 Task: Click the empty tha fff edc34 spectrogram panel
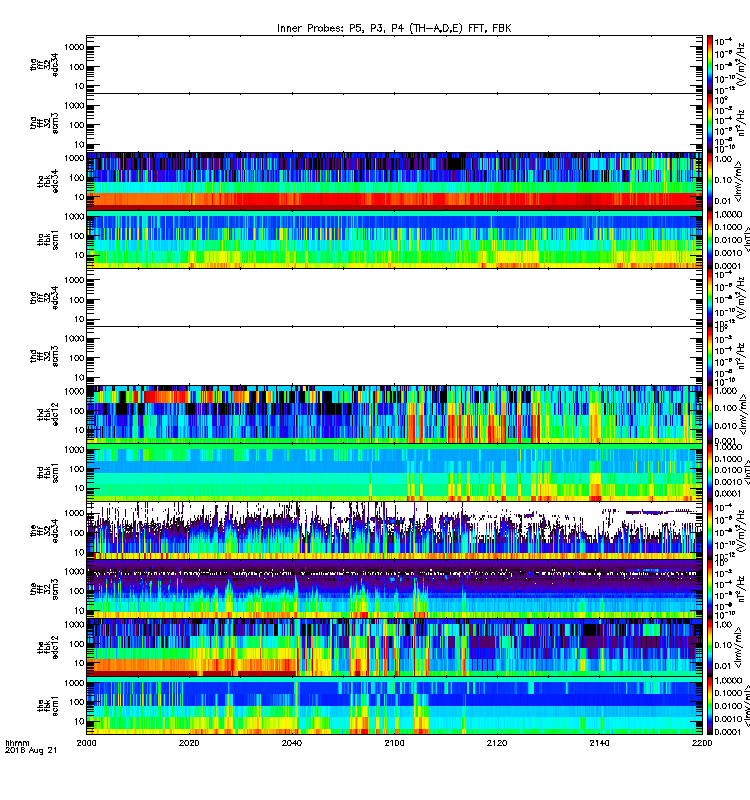pos(394,64)
